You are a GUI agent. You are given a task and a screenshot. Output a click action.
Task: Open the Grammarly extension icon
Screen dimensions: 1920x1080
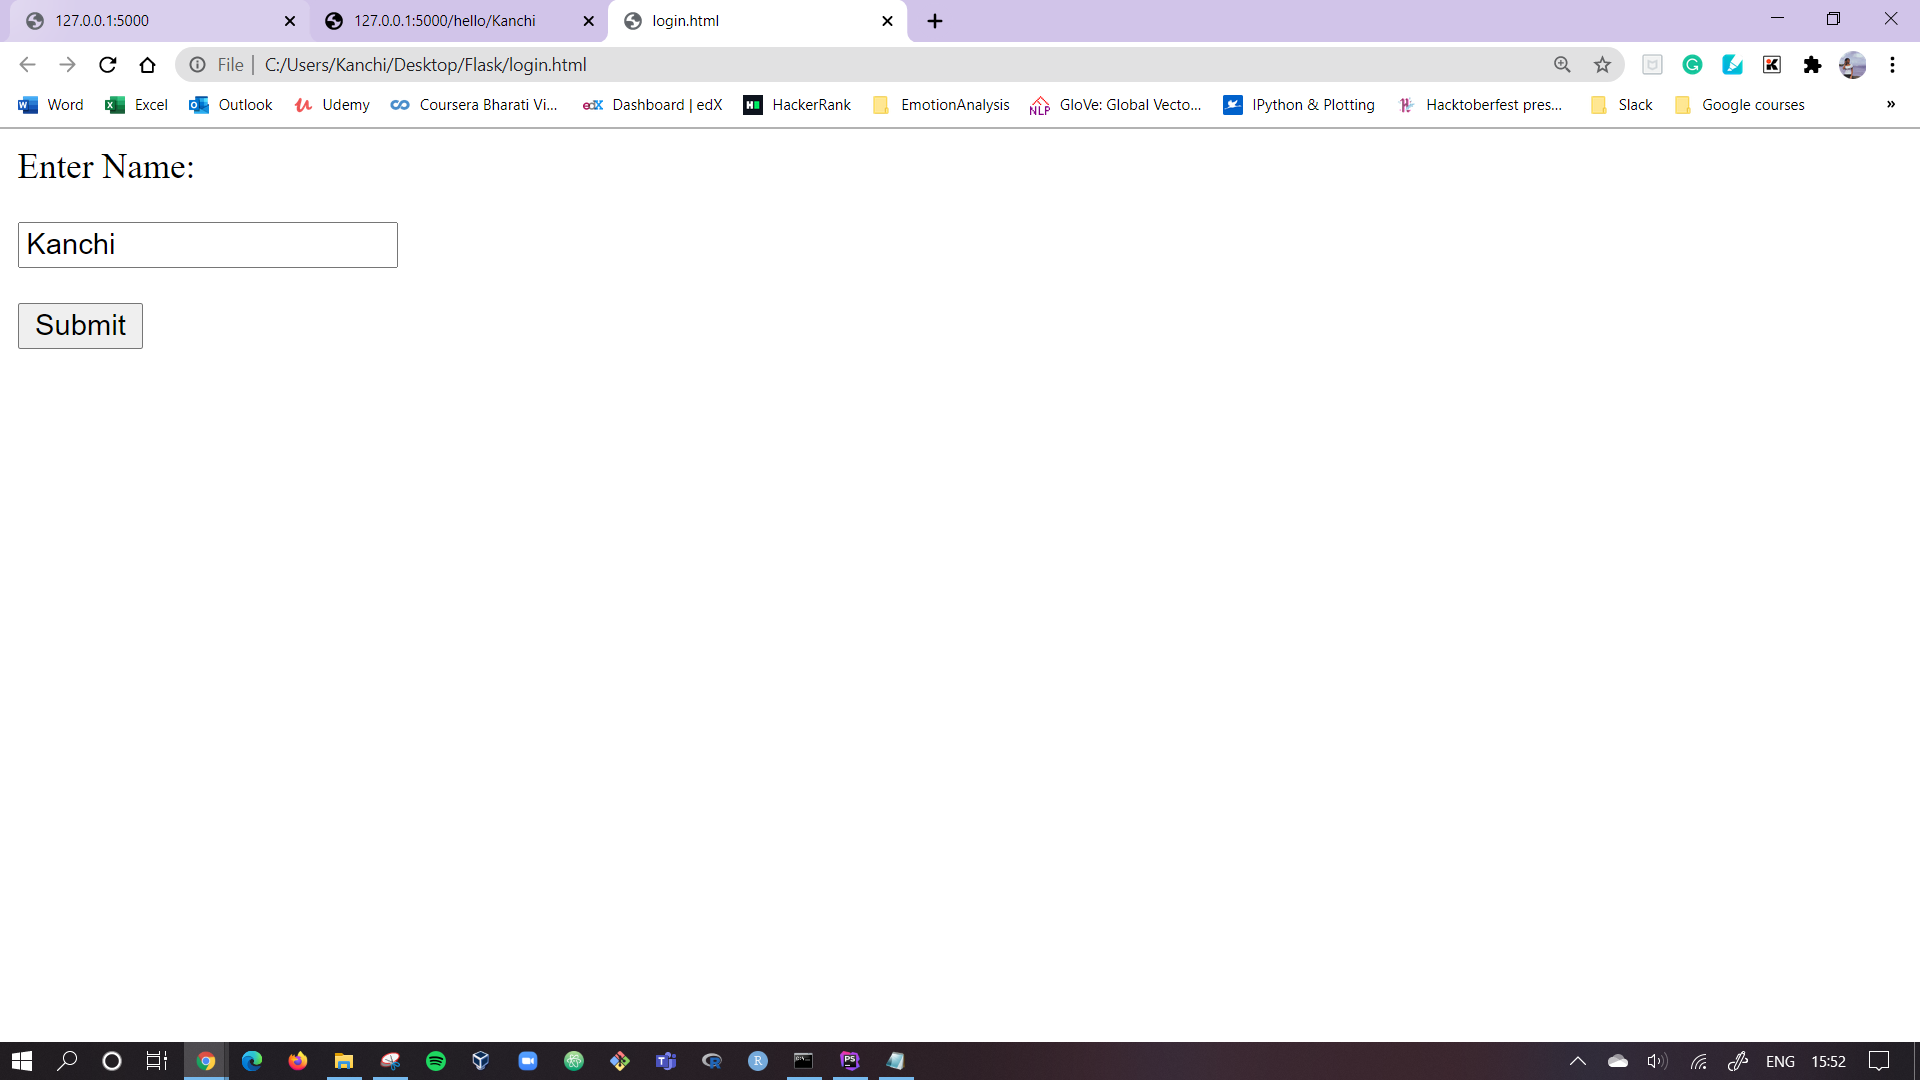(x=1692, y=65)
